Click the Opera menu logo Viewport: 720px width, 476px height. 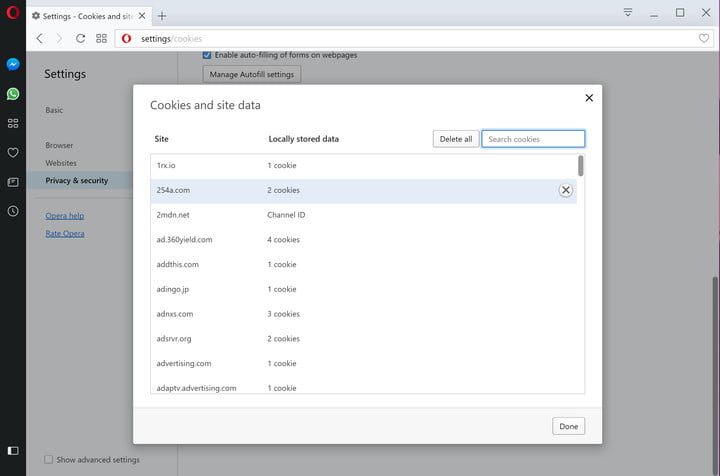pos(12,14)
